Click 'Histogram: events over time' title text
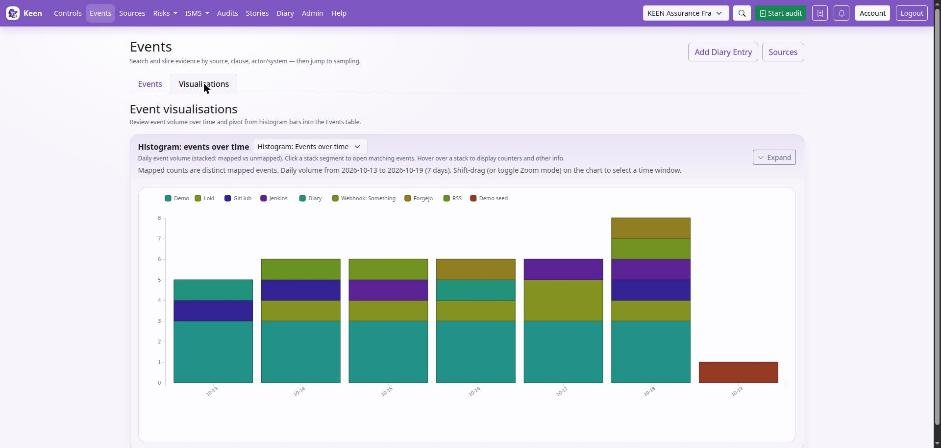 click(x=193, y=146)
